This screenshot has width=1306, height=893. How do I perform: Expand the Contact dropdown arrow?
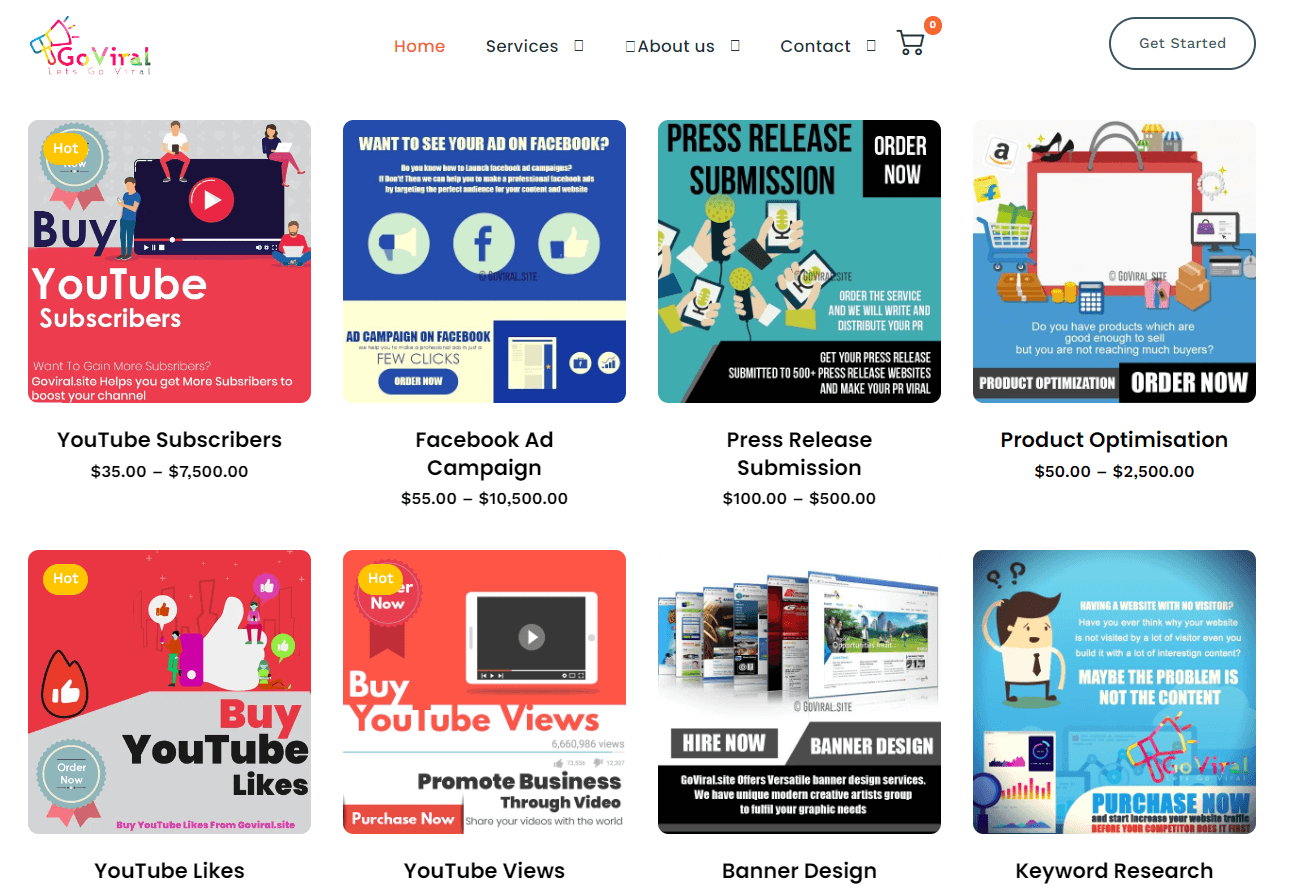tap(871, 45)
